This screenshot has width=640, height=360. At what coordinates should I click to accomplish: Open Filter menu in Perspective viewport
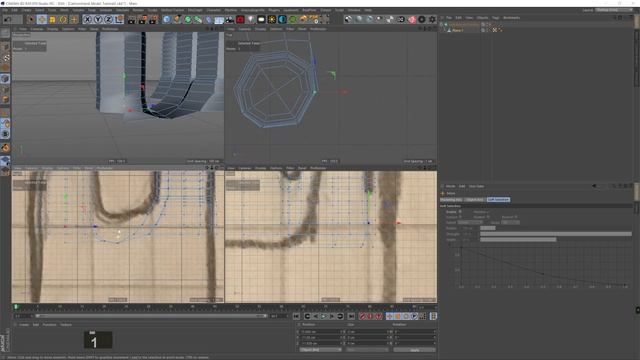[82, 29]
